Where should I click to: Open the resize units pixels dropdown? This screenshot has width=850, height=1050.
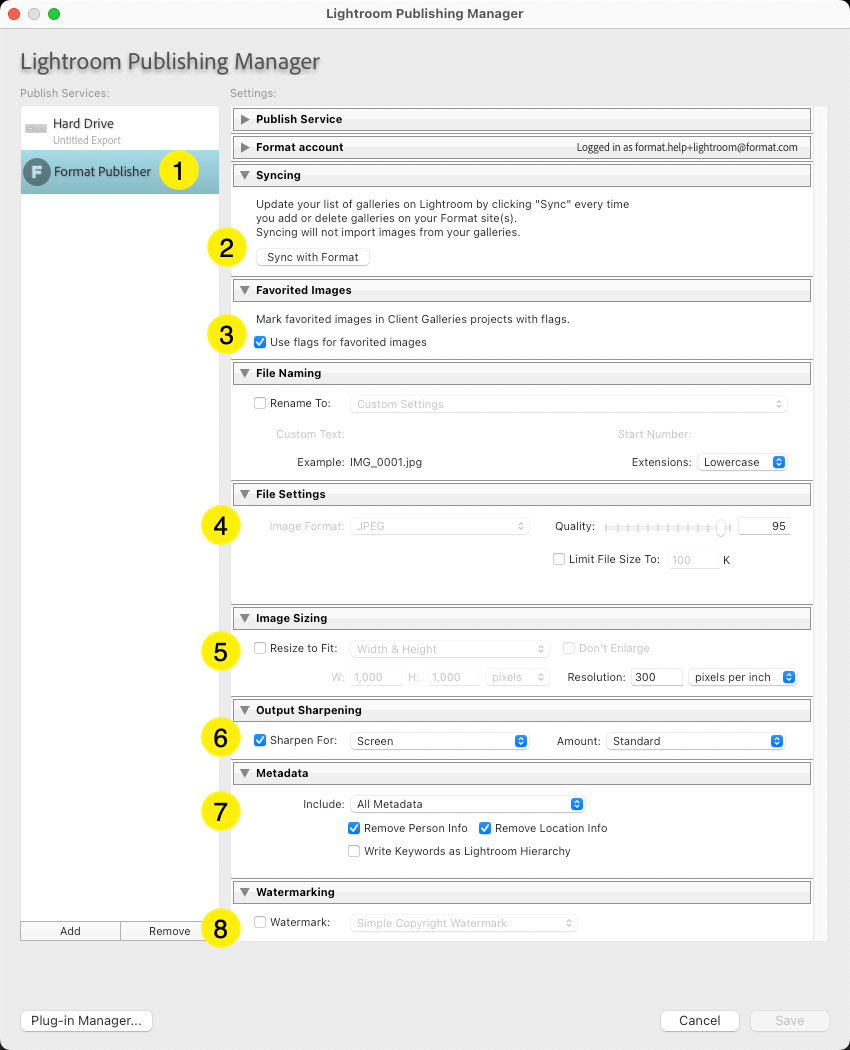pos(517,677)
